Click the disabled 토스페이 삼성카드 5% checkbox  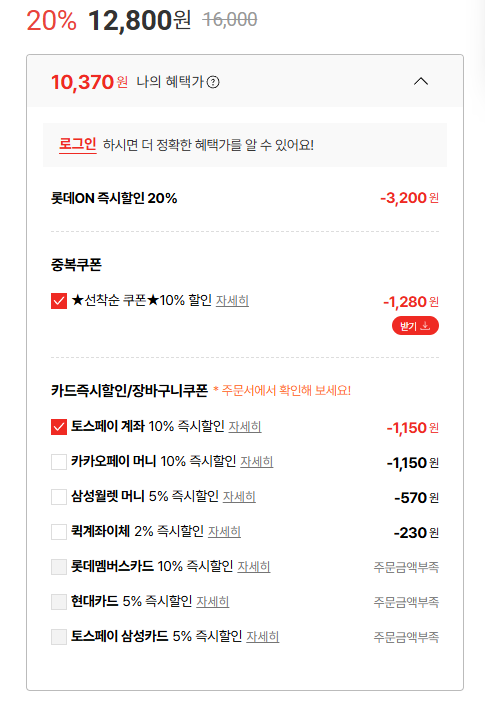(59, 637)
